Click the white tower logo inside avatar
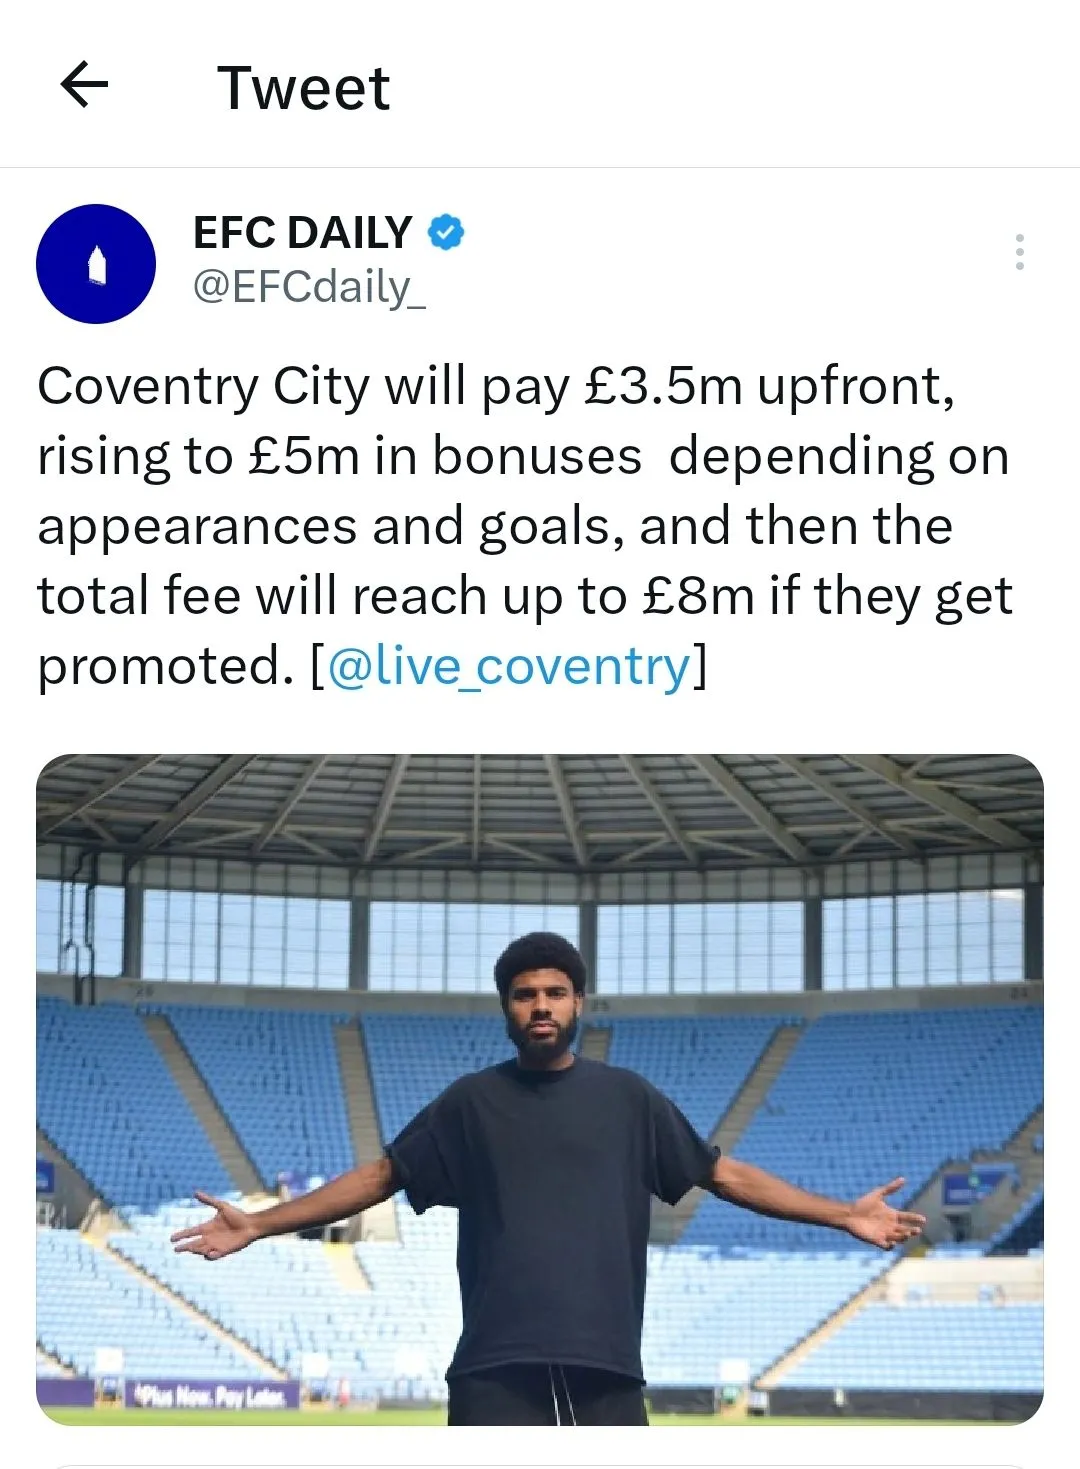The width and height of the screenshot is (1080, 1469). pos(96,265)
